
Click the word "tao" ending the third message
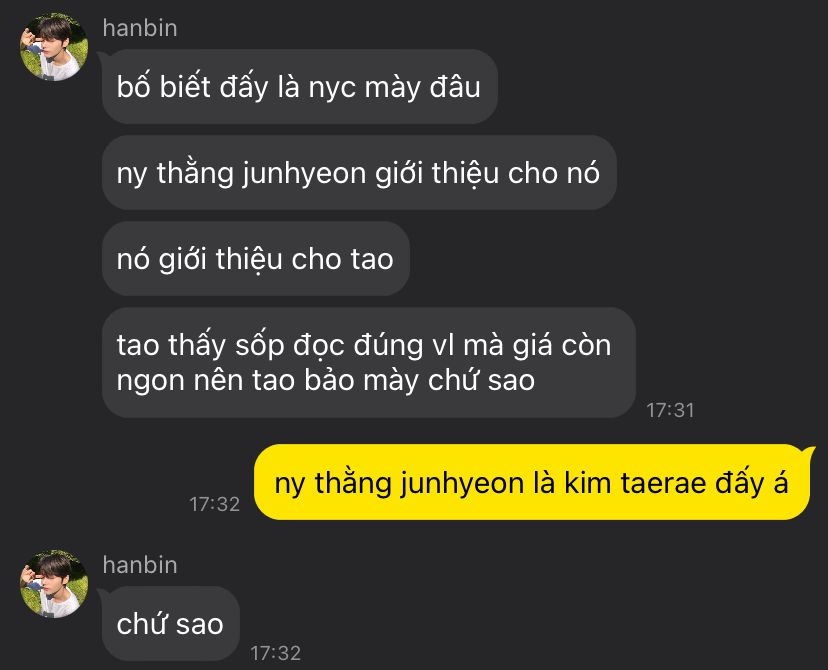tap(372, 260)
